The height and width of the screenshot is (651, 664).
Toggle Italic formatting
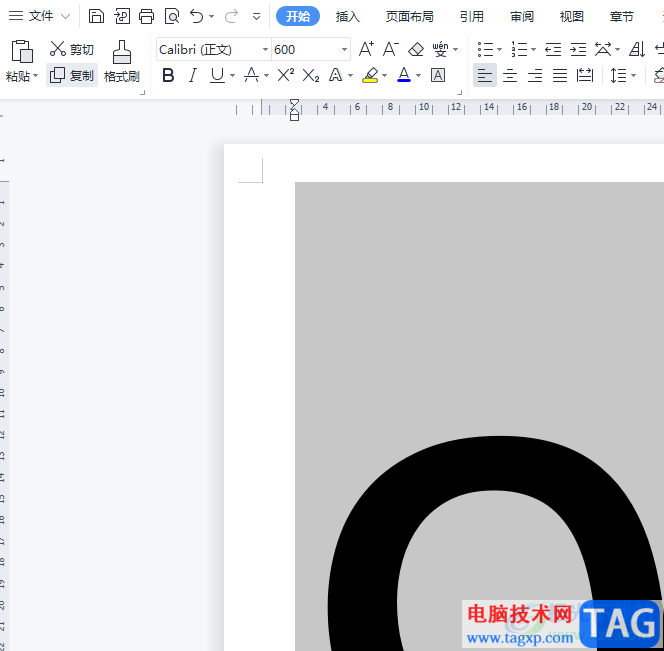tap(193, 75)
